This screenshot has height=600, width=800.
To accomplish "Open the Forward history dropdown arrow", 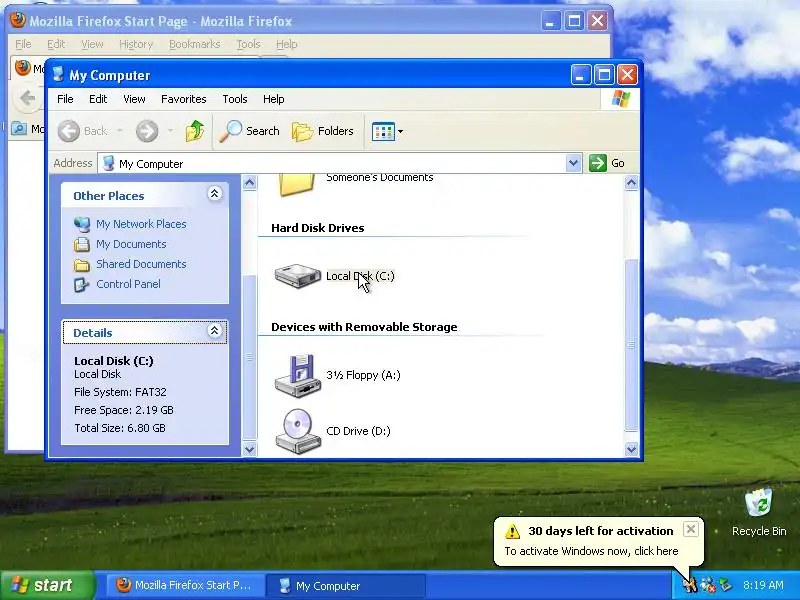I will click(170, 131).
